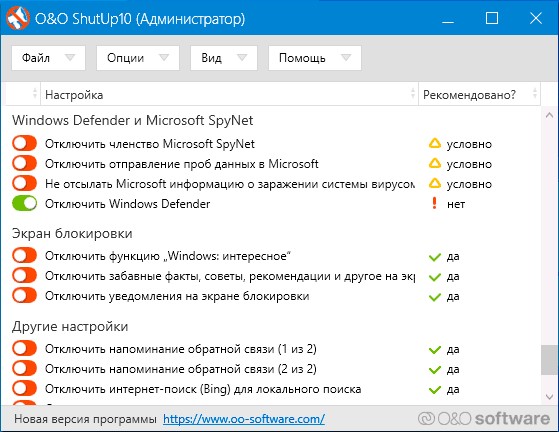Maximize the O&O ShutUp10 window
The image size is (559, 432).
[492, 18]
